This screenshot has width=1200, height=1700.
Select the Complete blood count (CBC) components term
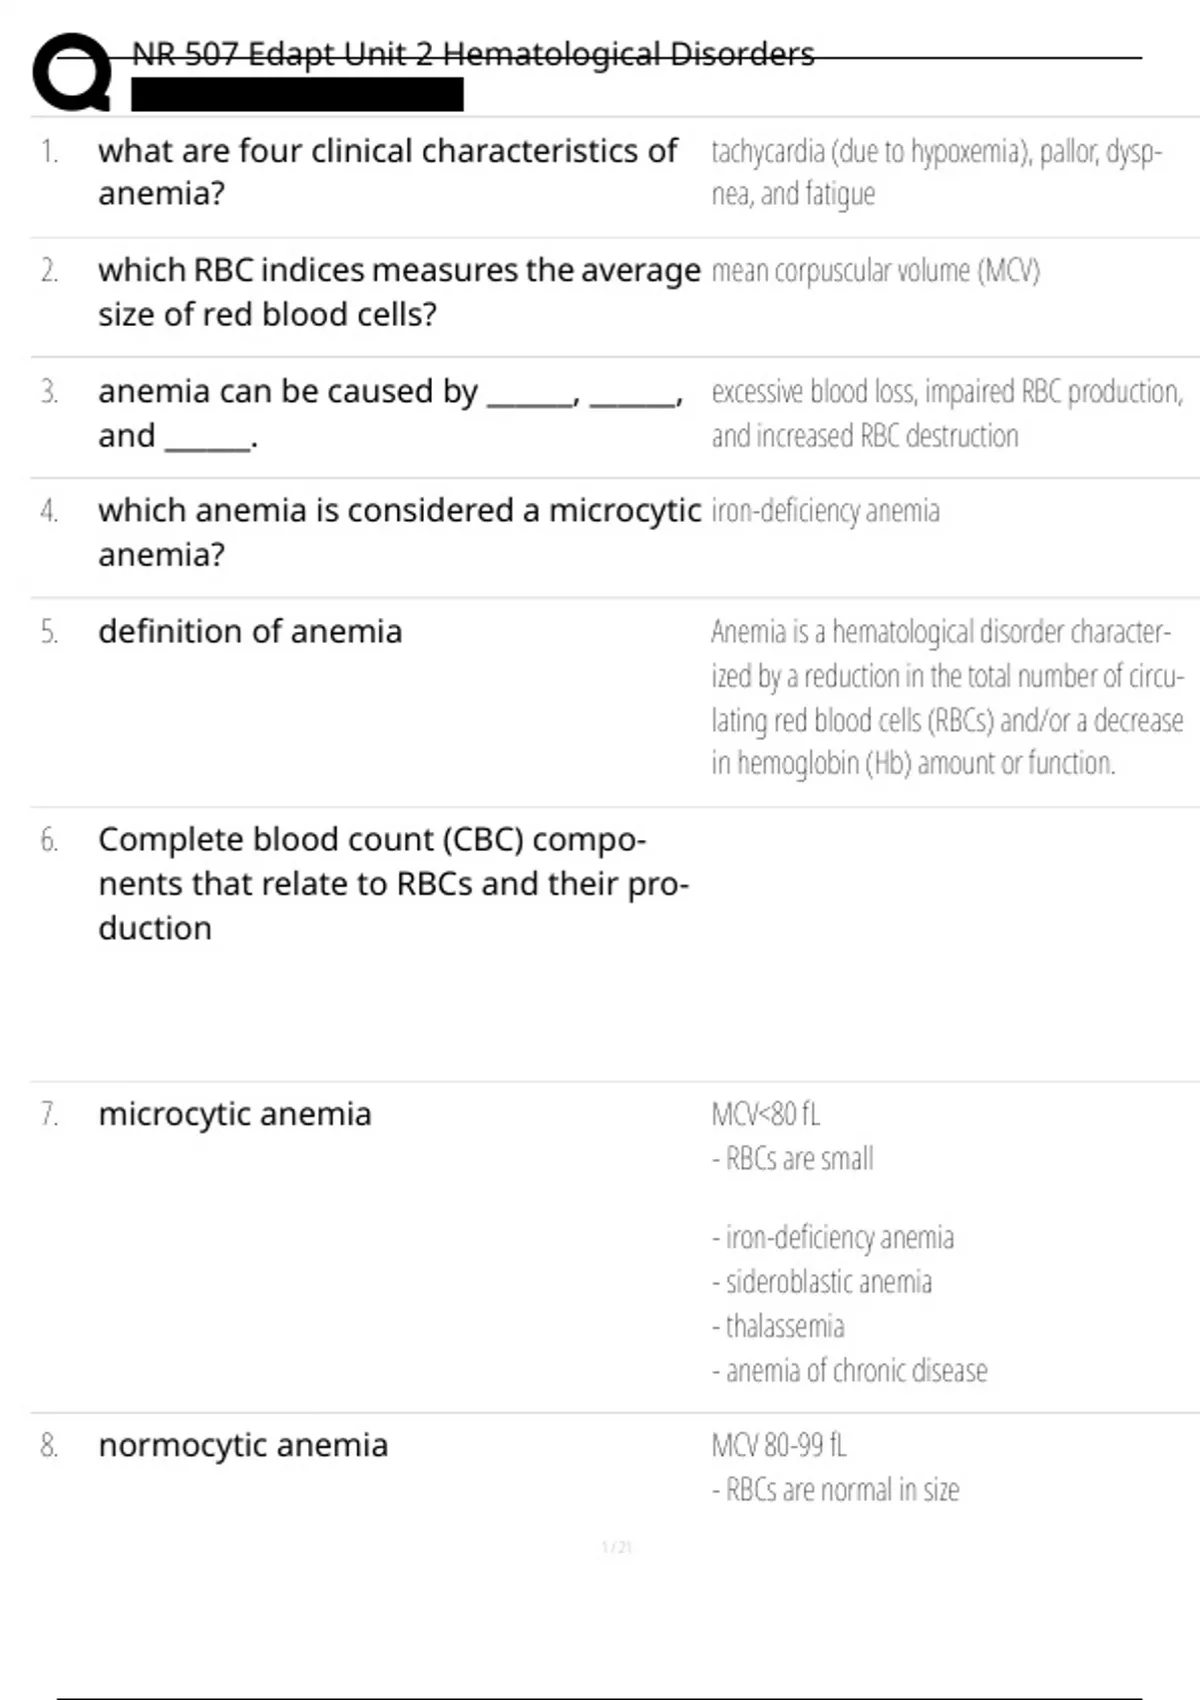click(x=393, y=884)
